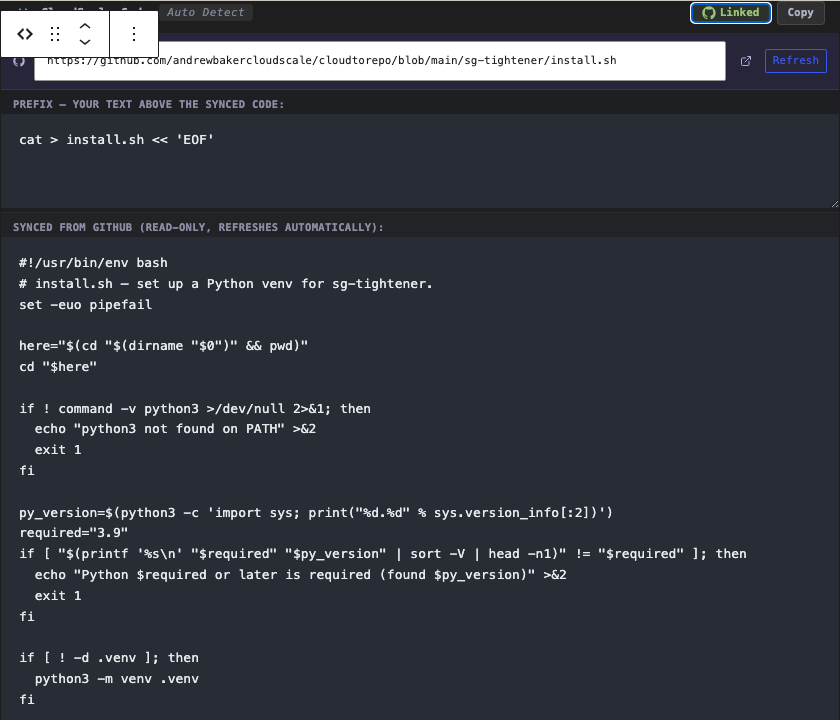The width and height of the screenshot is (840, 720).
Task: Click the prefix textarea resize grip
Action: click(835, 204)
